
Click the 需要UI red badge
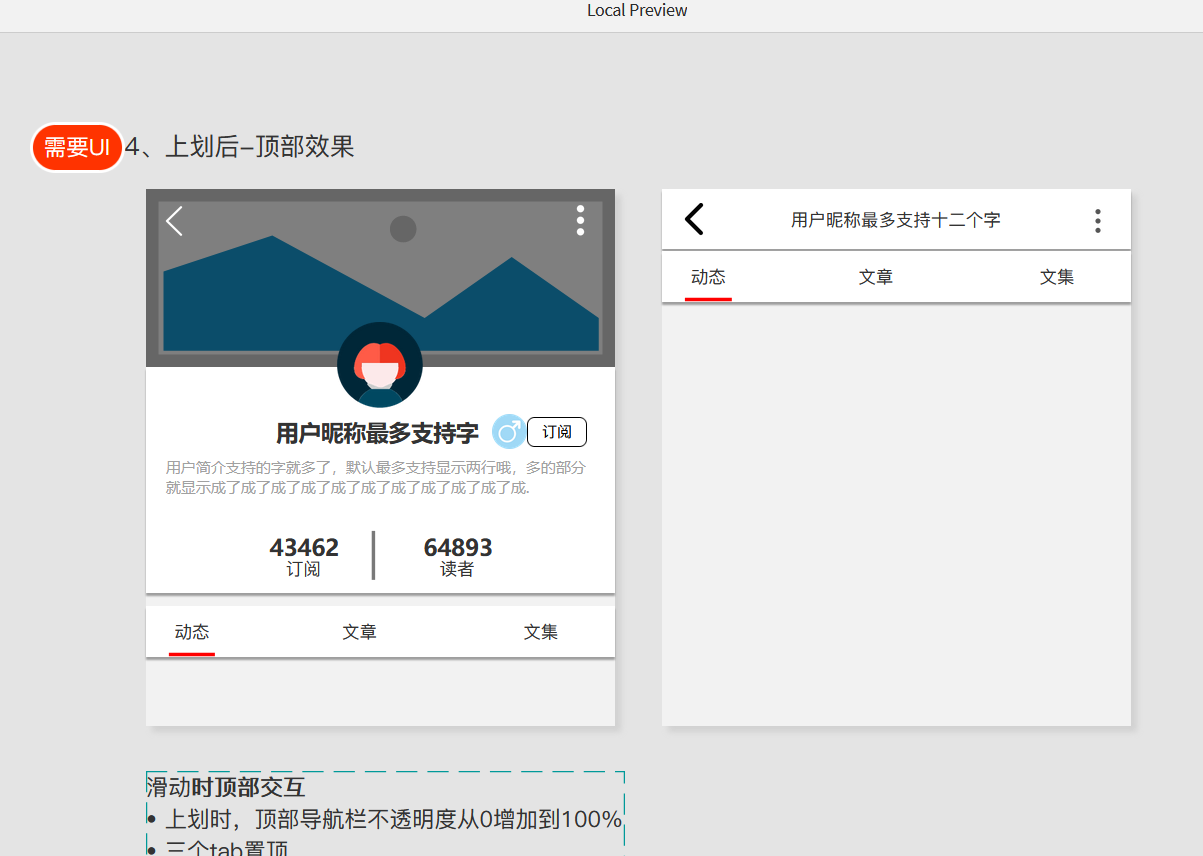point(77,148)
